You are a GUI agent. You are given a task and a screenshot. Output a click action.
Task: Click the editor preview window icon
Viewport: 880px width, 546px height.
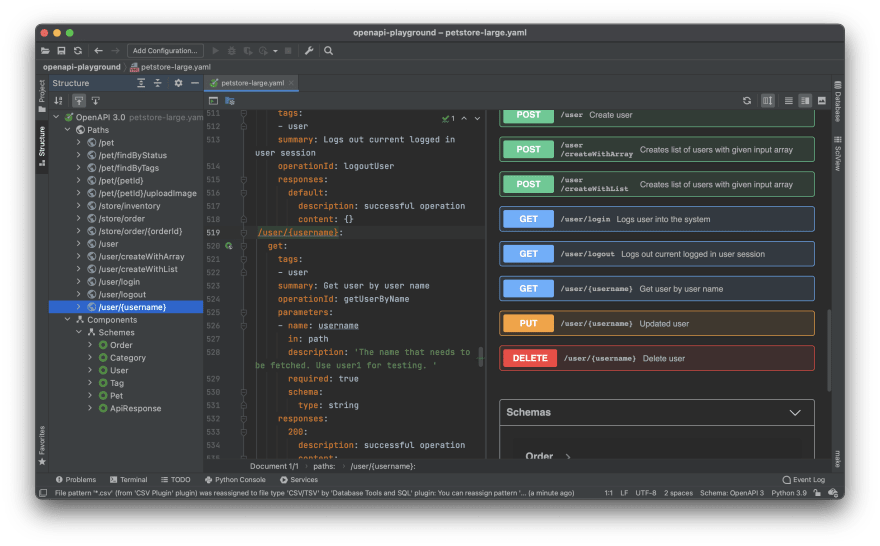[213, 101]
